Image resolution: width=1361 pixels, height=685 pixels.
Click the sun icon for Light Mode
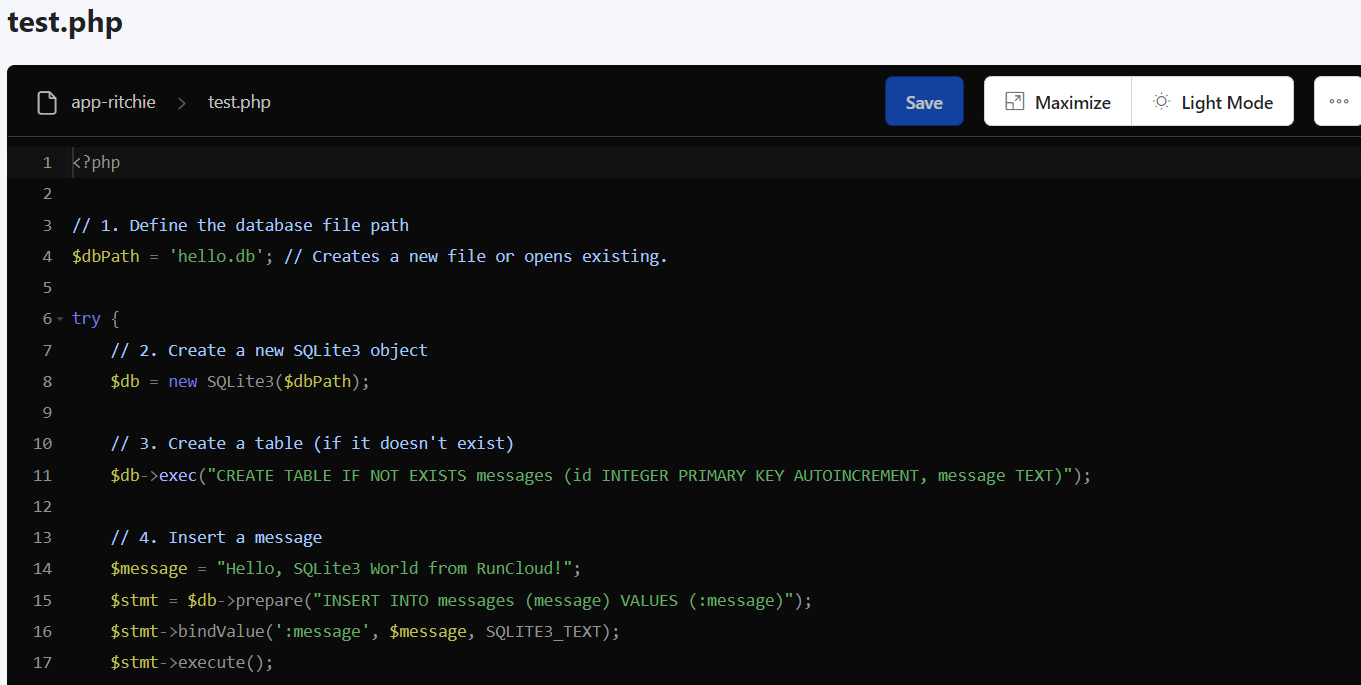(x=1161, y=102)
